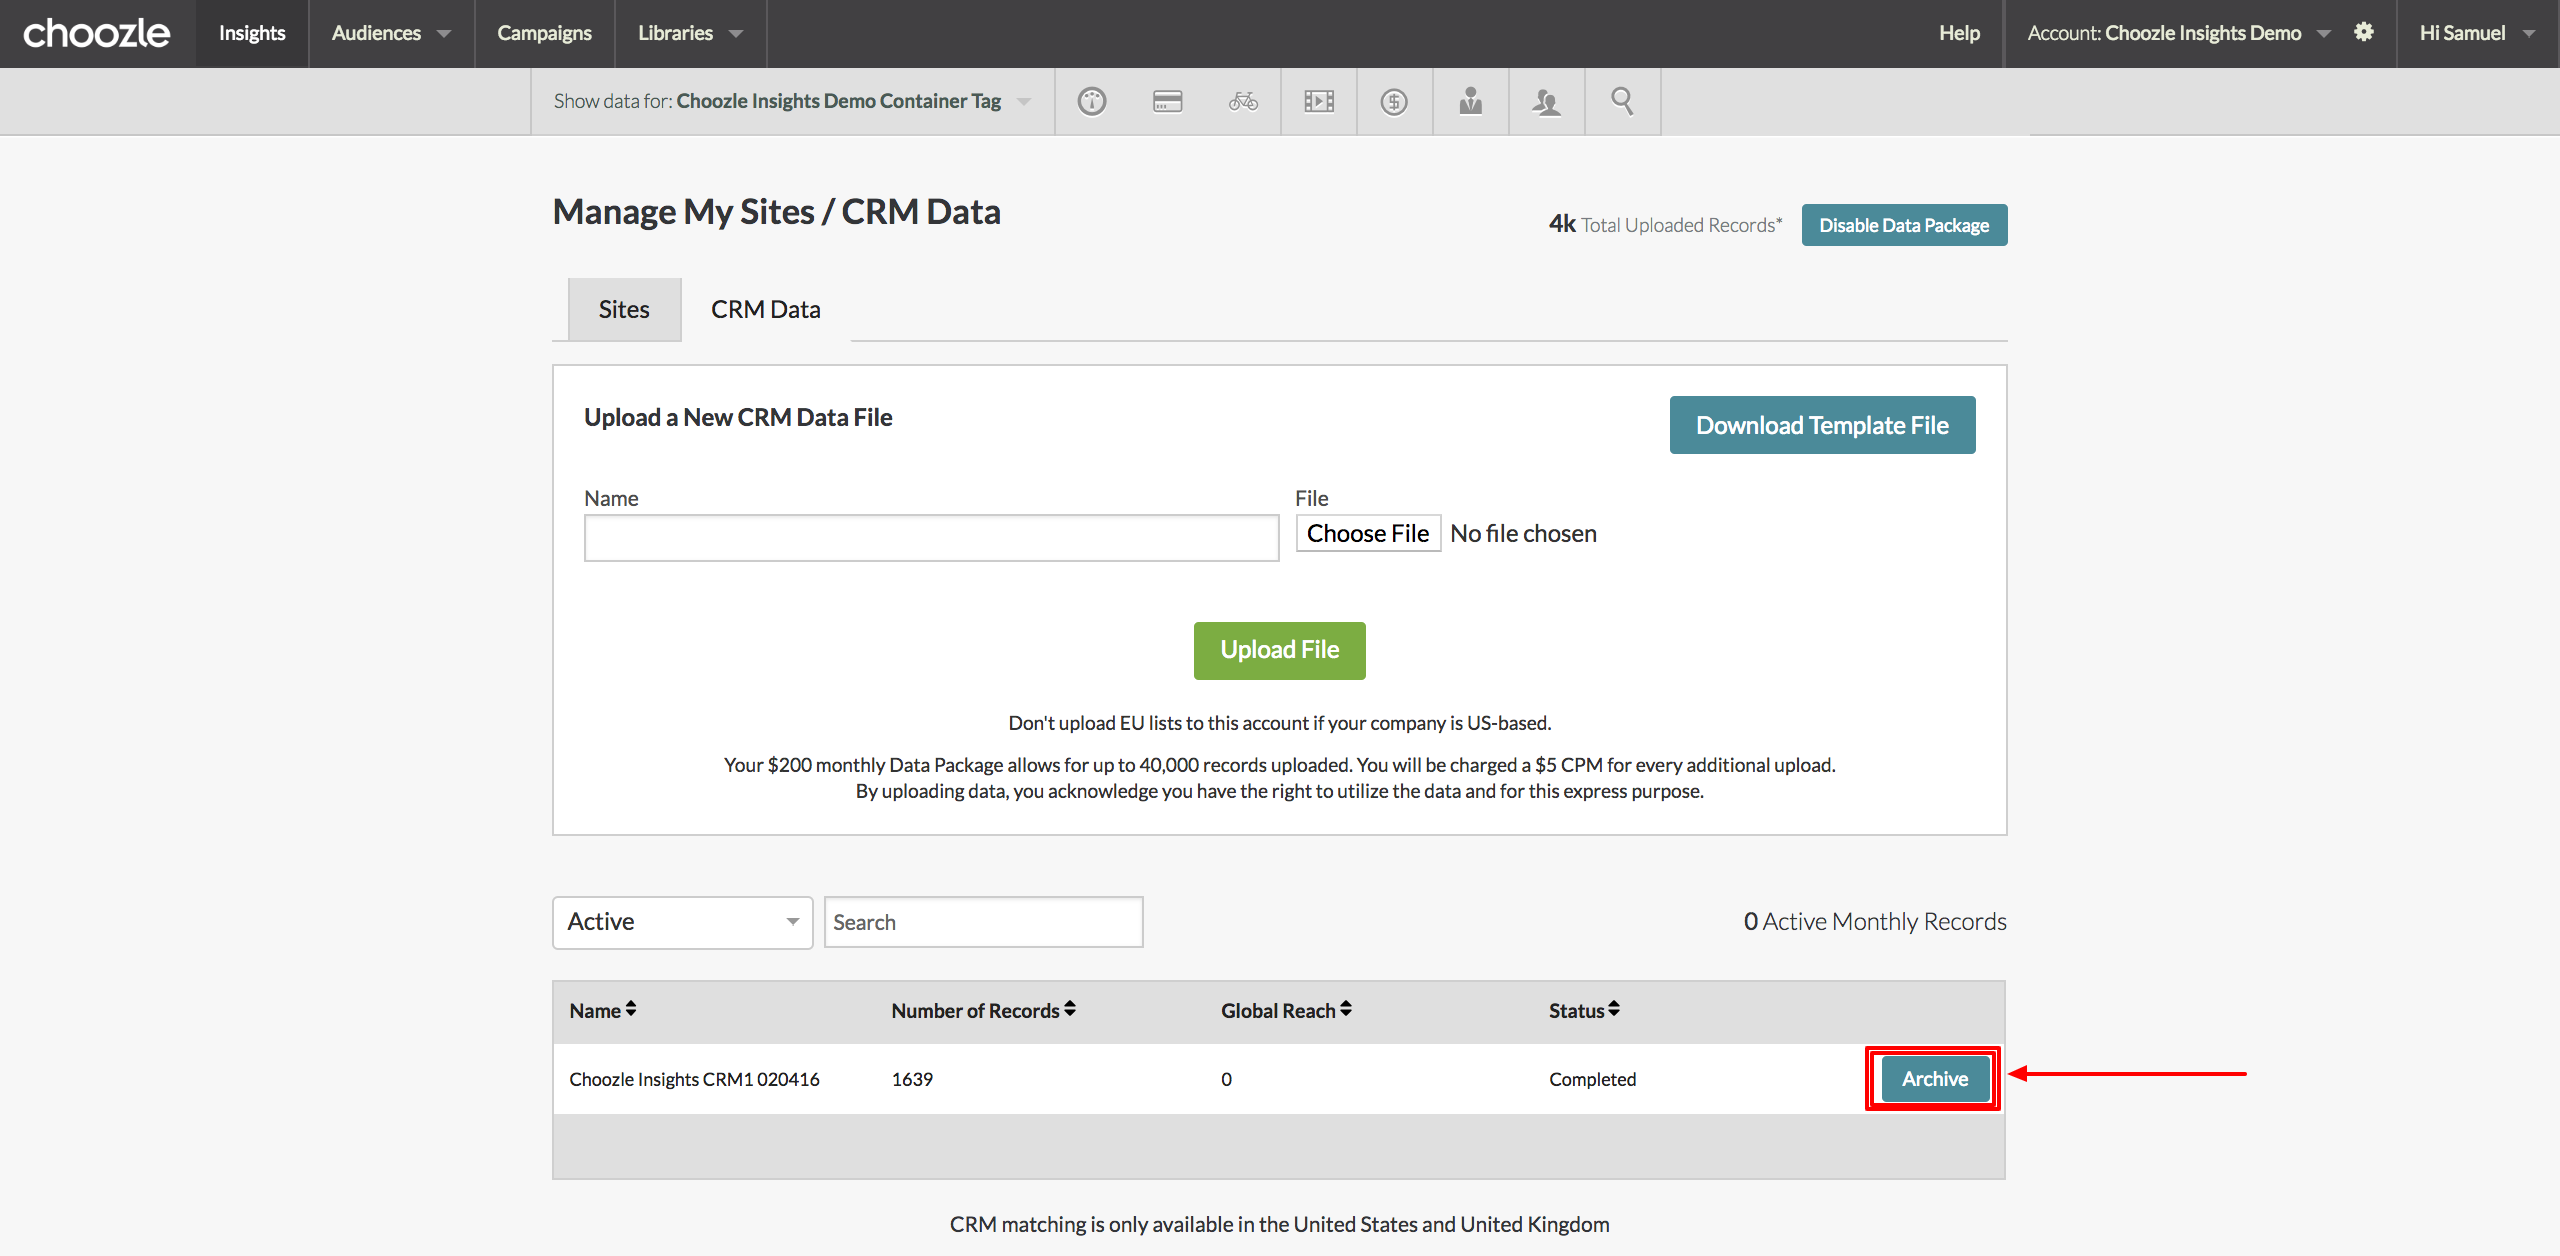
Task: Sort by Status column
Action: 1584,1010
